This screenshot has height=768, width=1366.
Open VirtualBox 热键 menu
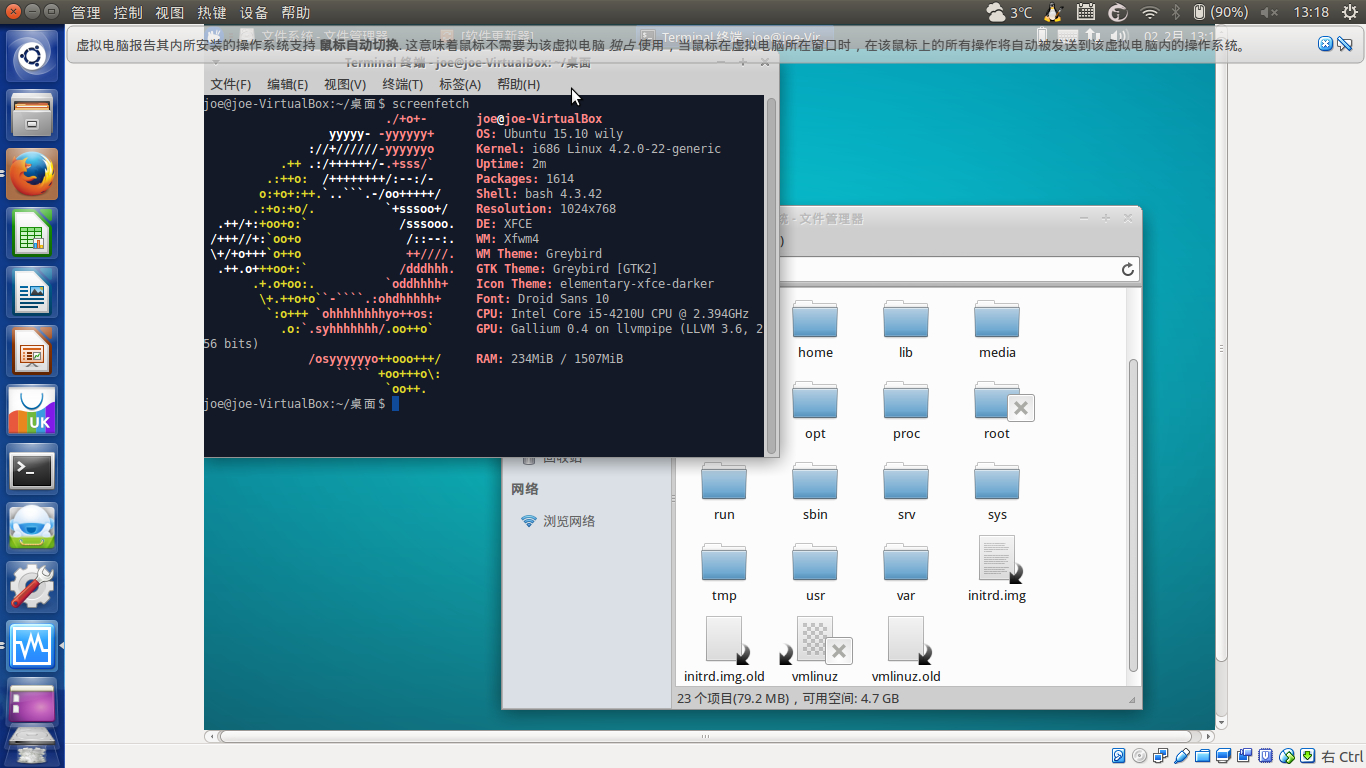pyautogui.click(x=212, y=13)
